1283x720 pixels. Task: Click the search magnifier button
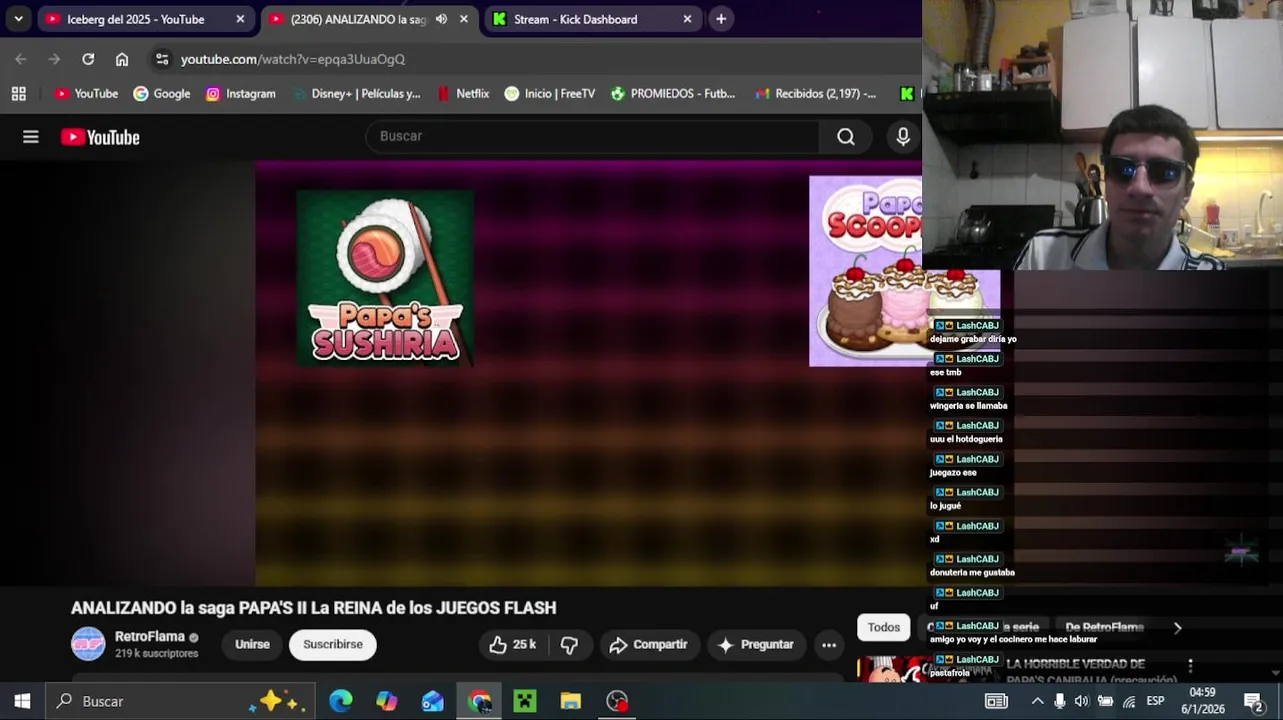846,137
